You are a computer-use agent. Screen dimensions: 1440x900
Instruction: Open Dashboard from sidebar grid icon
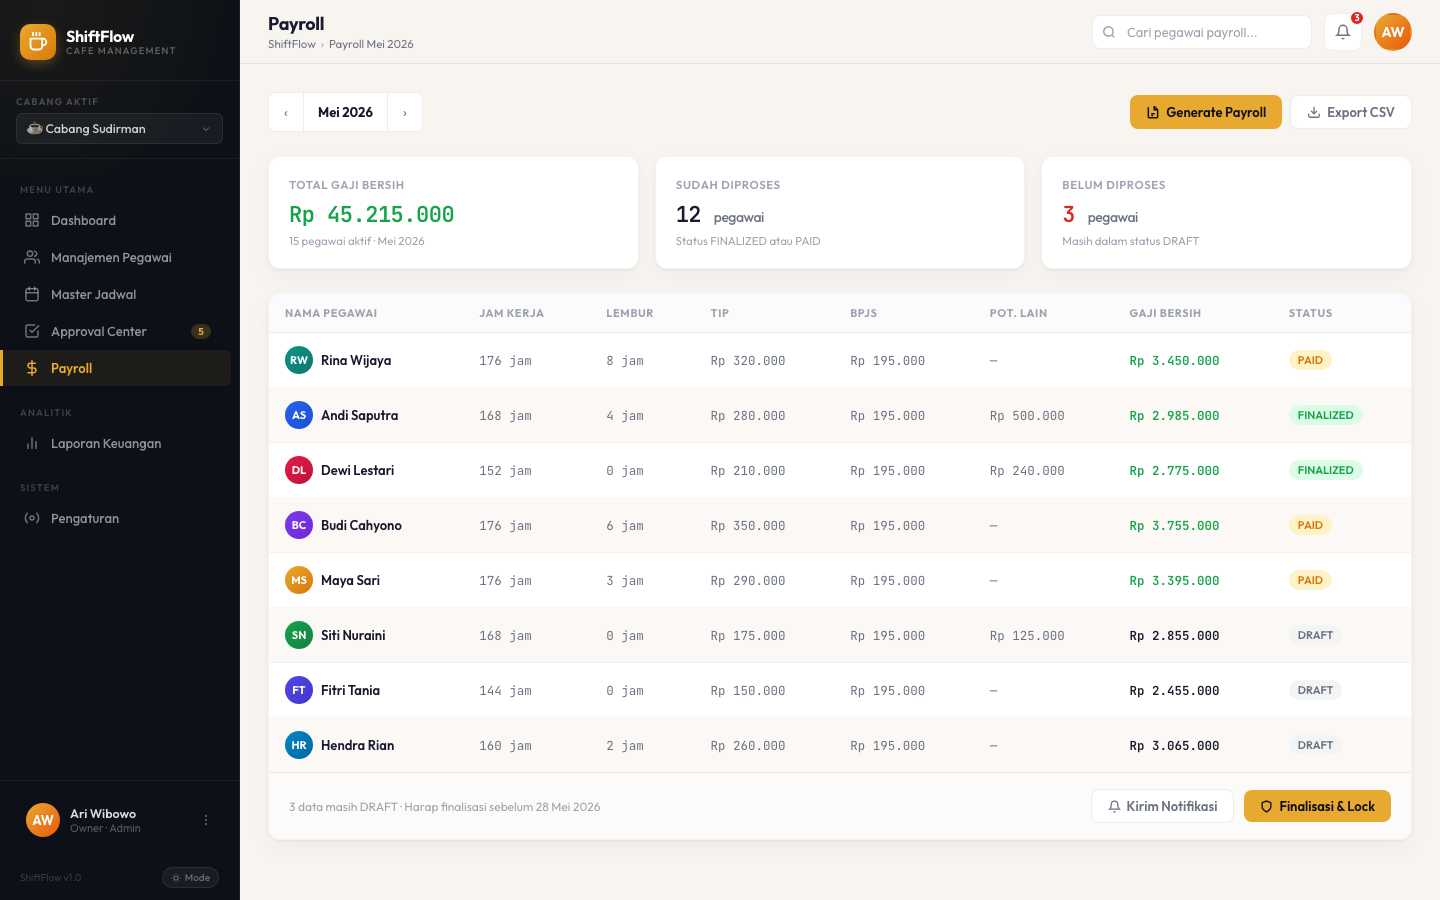32,220
